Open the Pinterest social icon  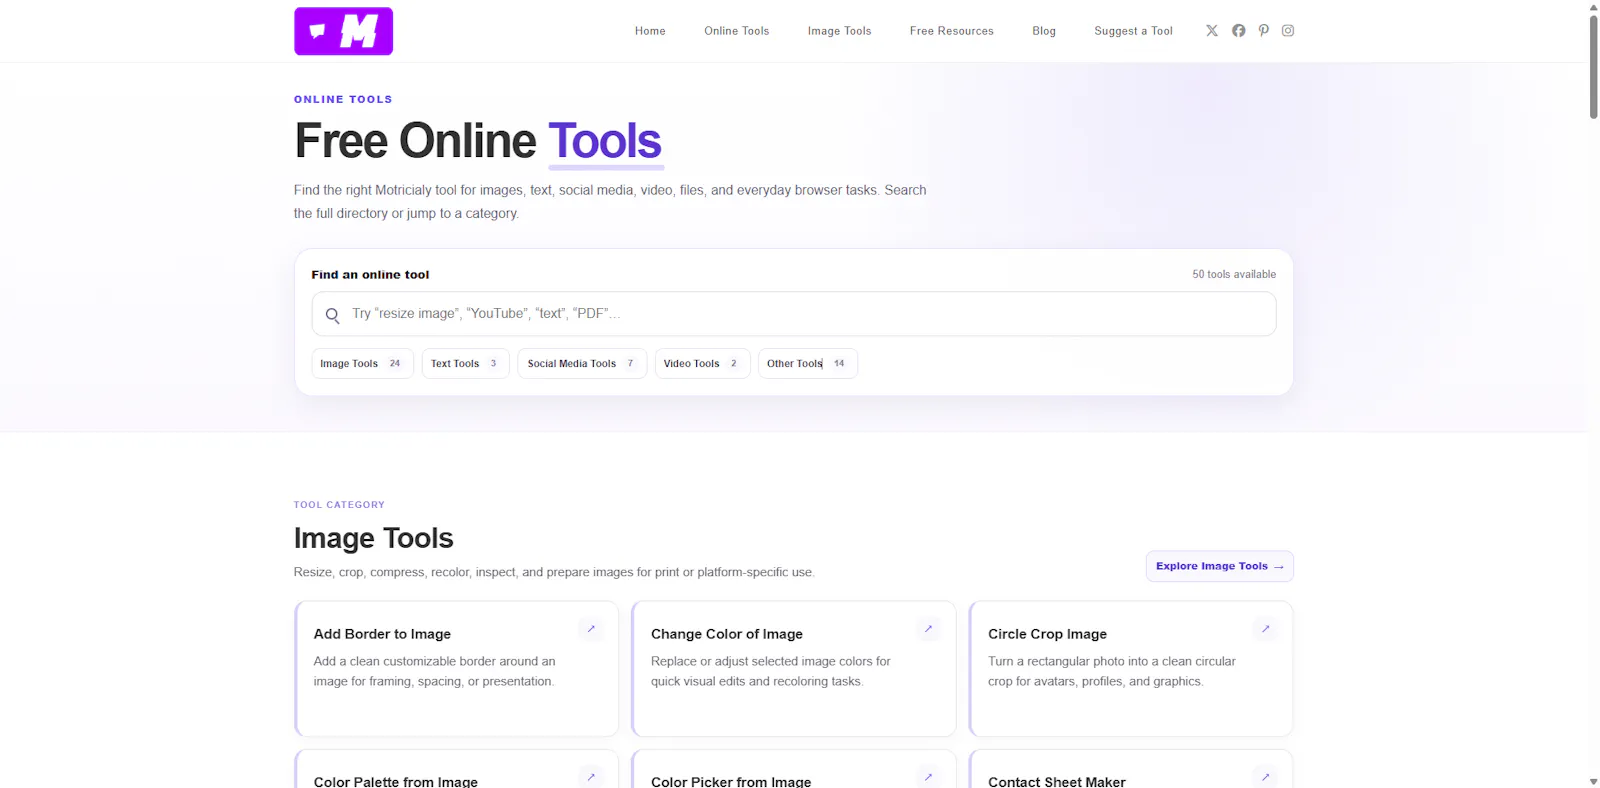point(1264,31)
